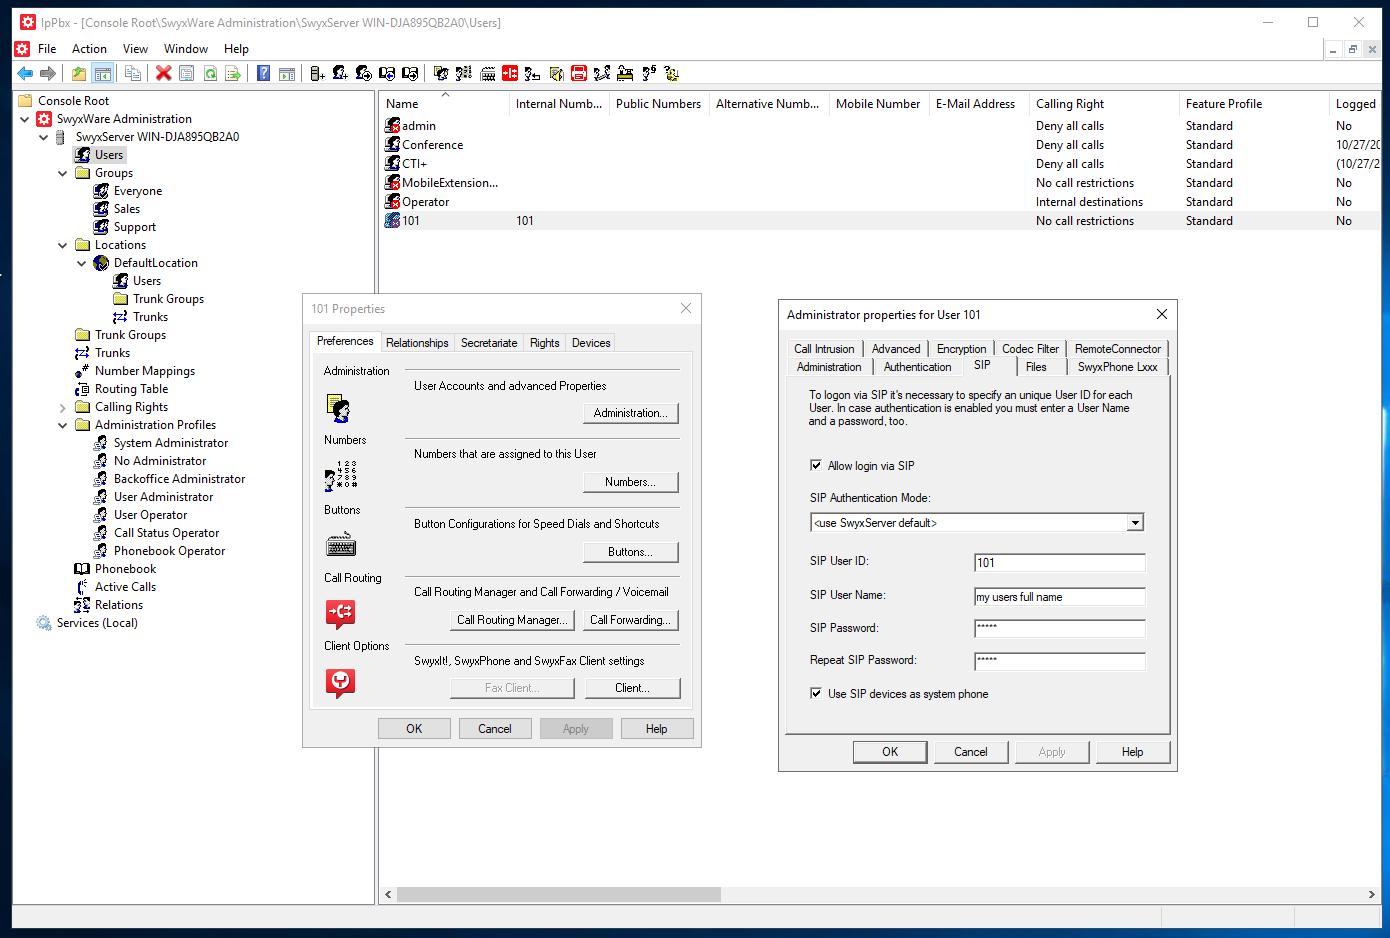Click the SIP User Name field
1390x938 pixels.
[1060, 597]
